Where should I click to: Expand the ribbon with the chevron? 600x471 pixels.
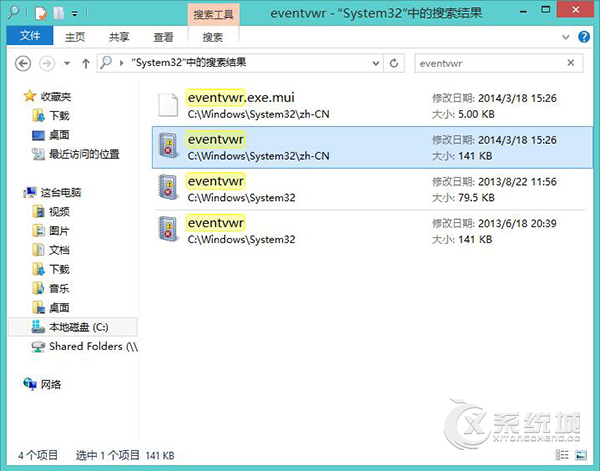pyautogui.click(x=566, y=37)
